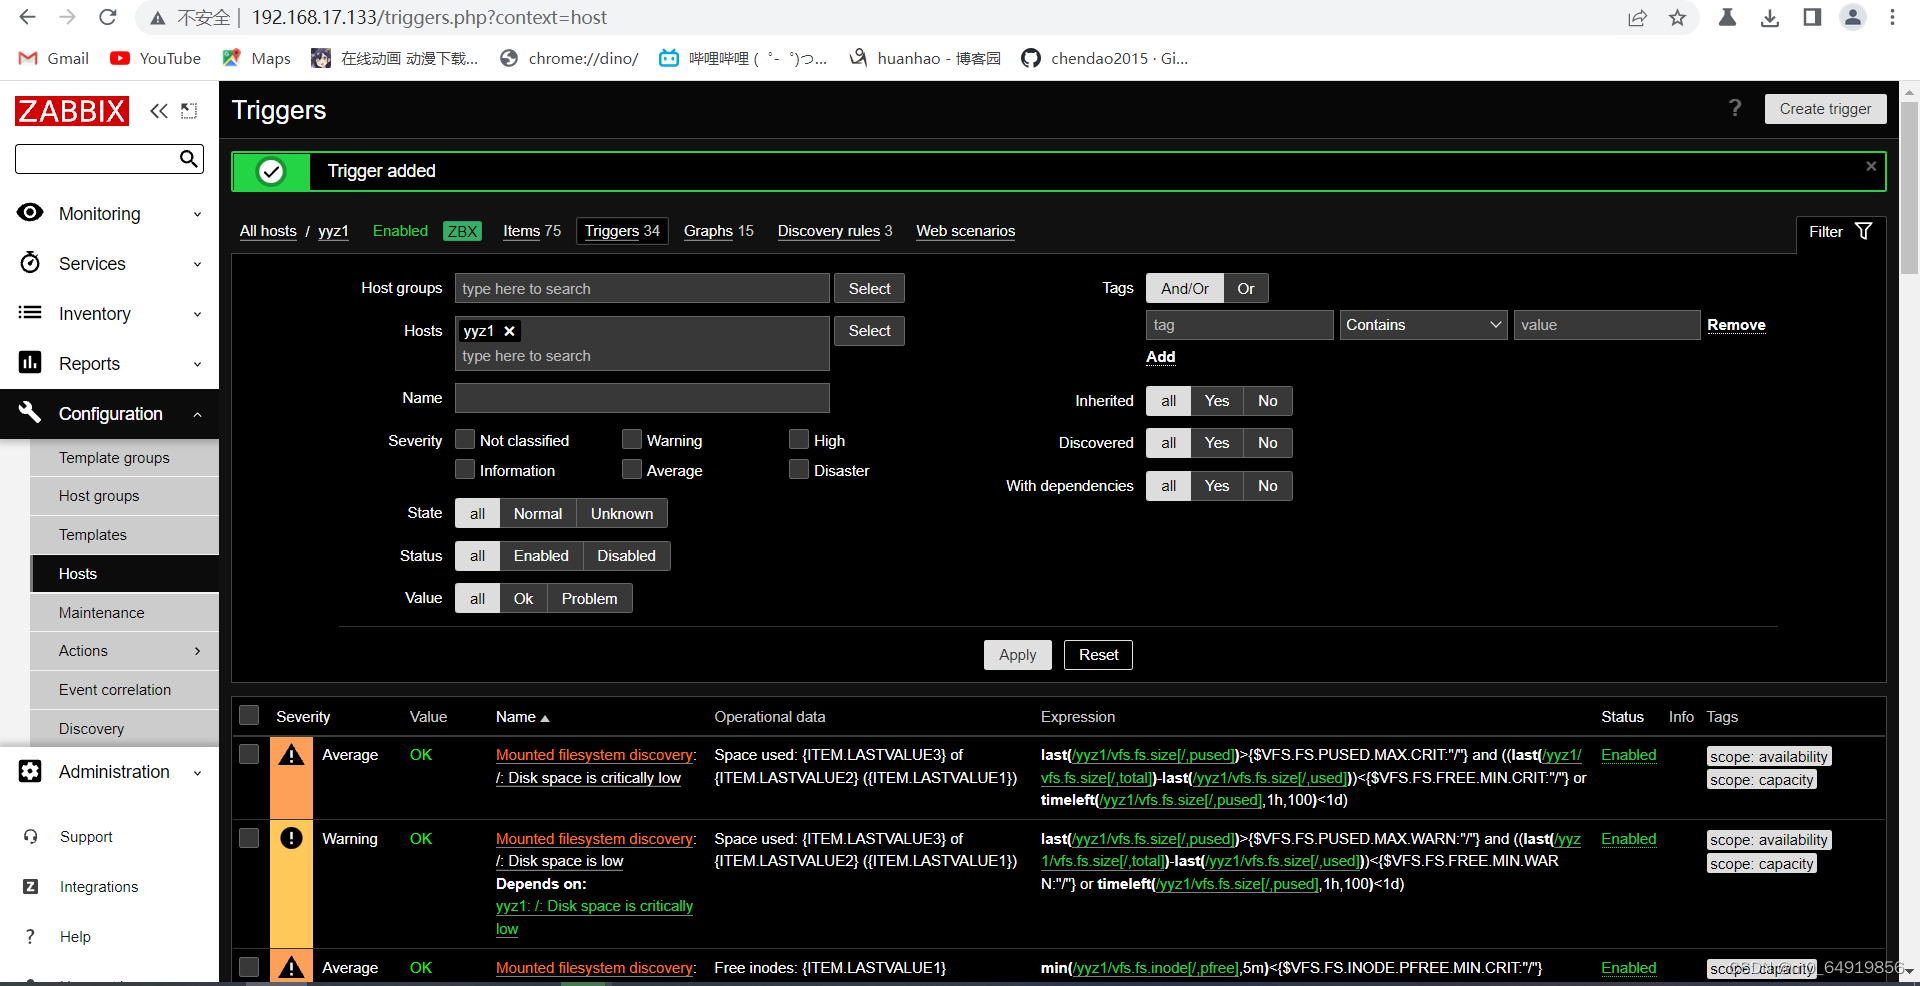Viewport: 1920px width, 986px height.
Task: Set Status filter to Enabled
Action: [x=541, y=556]
